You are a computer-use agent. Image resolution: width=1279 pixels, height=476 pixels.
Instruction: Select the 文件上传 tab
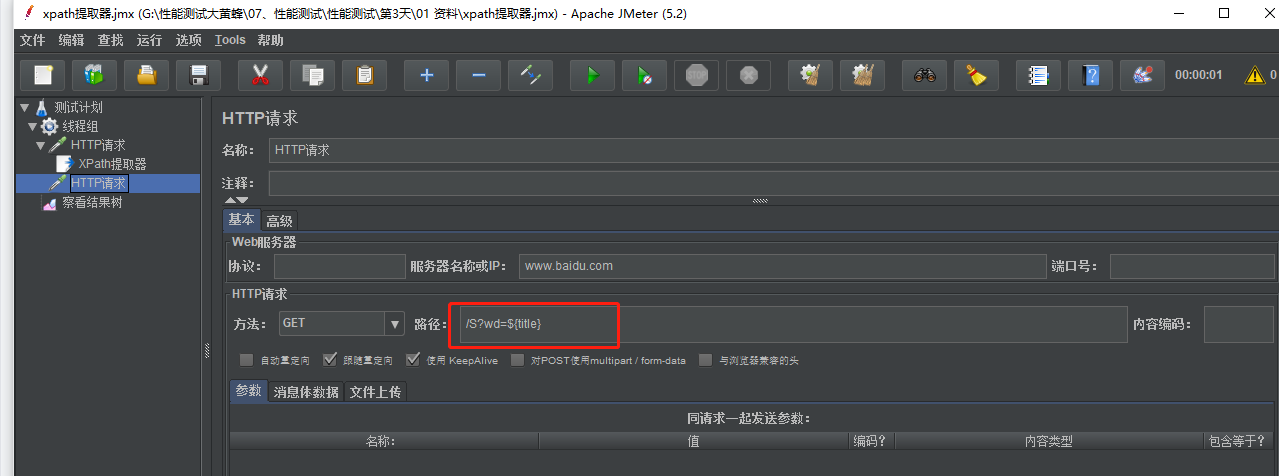pos(375,392)
